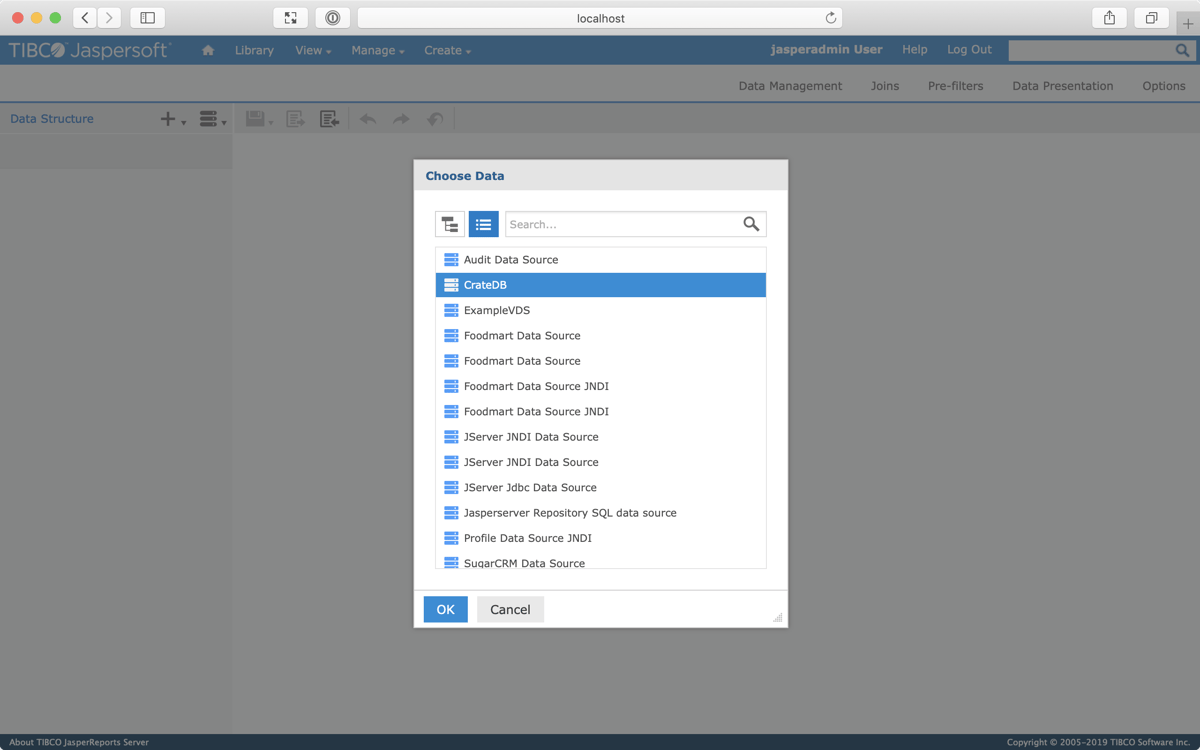Cancel the Choose Data dialog
The width and height of the screenshot is (1200, 750).
point(510,609)
